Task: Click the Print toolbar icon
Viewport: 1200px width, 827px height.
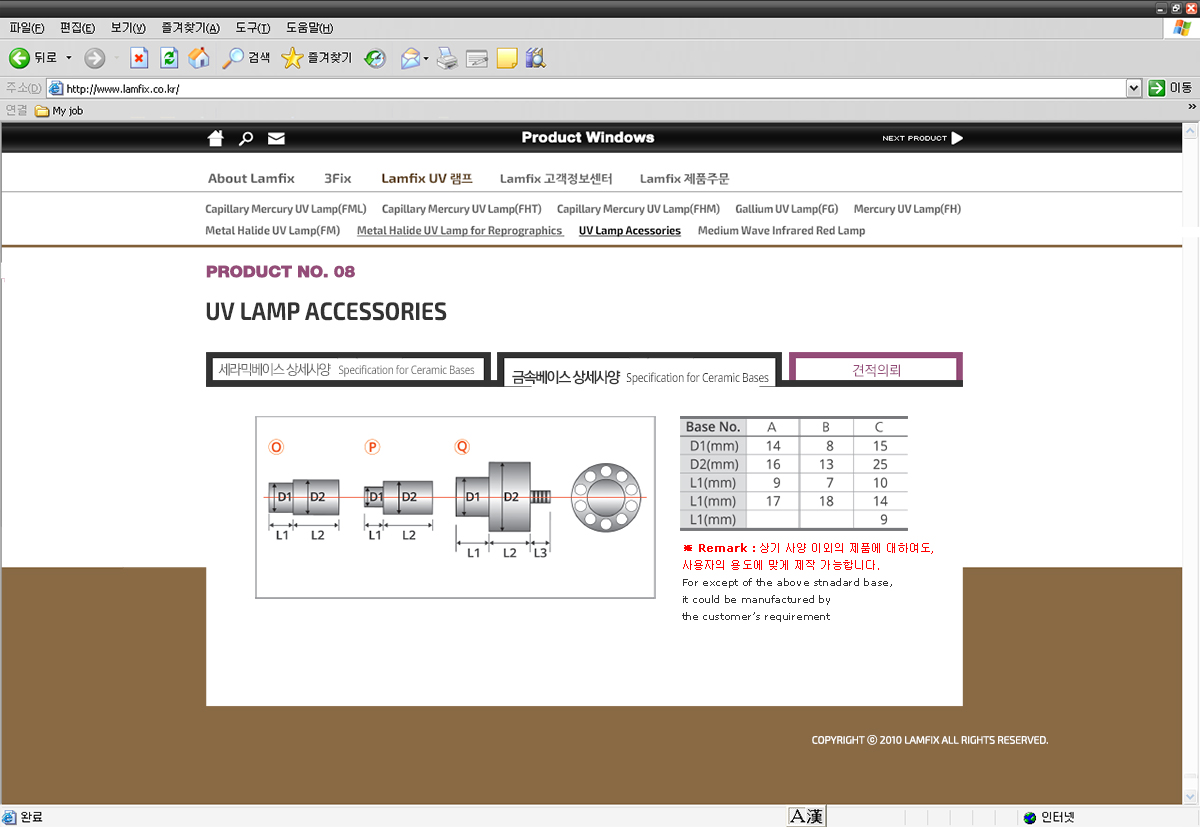Action: tap(447, 58)
